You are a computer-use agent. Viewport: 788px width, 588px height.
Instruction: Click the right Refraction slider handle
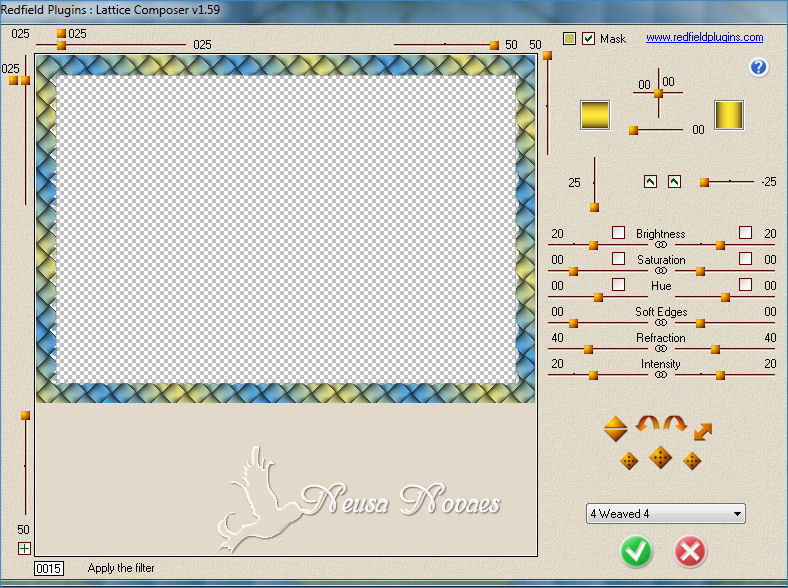click(x=715, y=349)
